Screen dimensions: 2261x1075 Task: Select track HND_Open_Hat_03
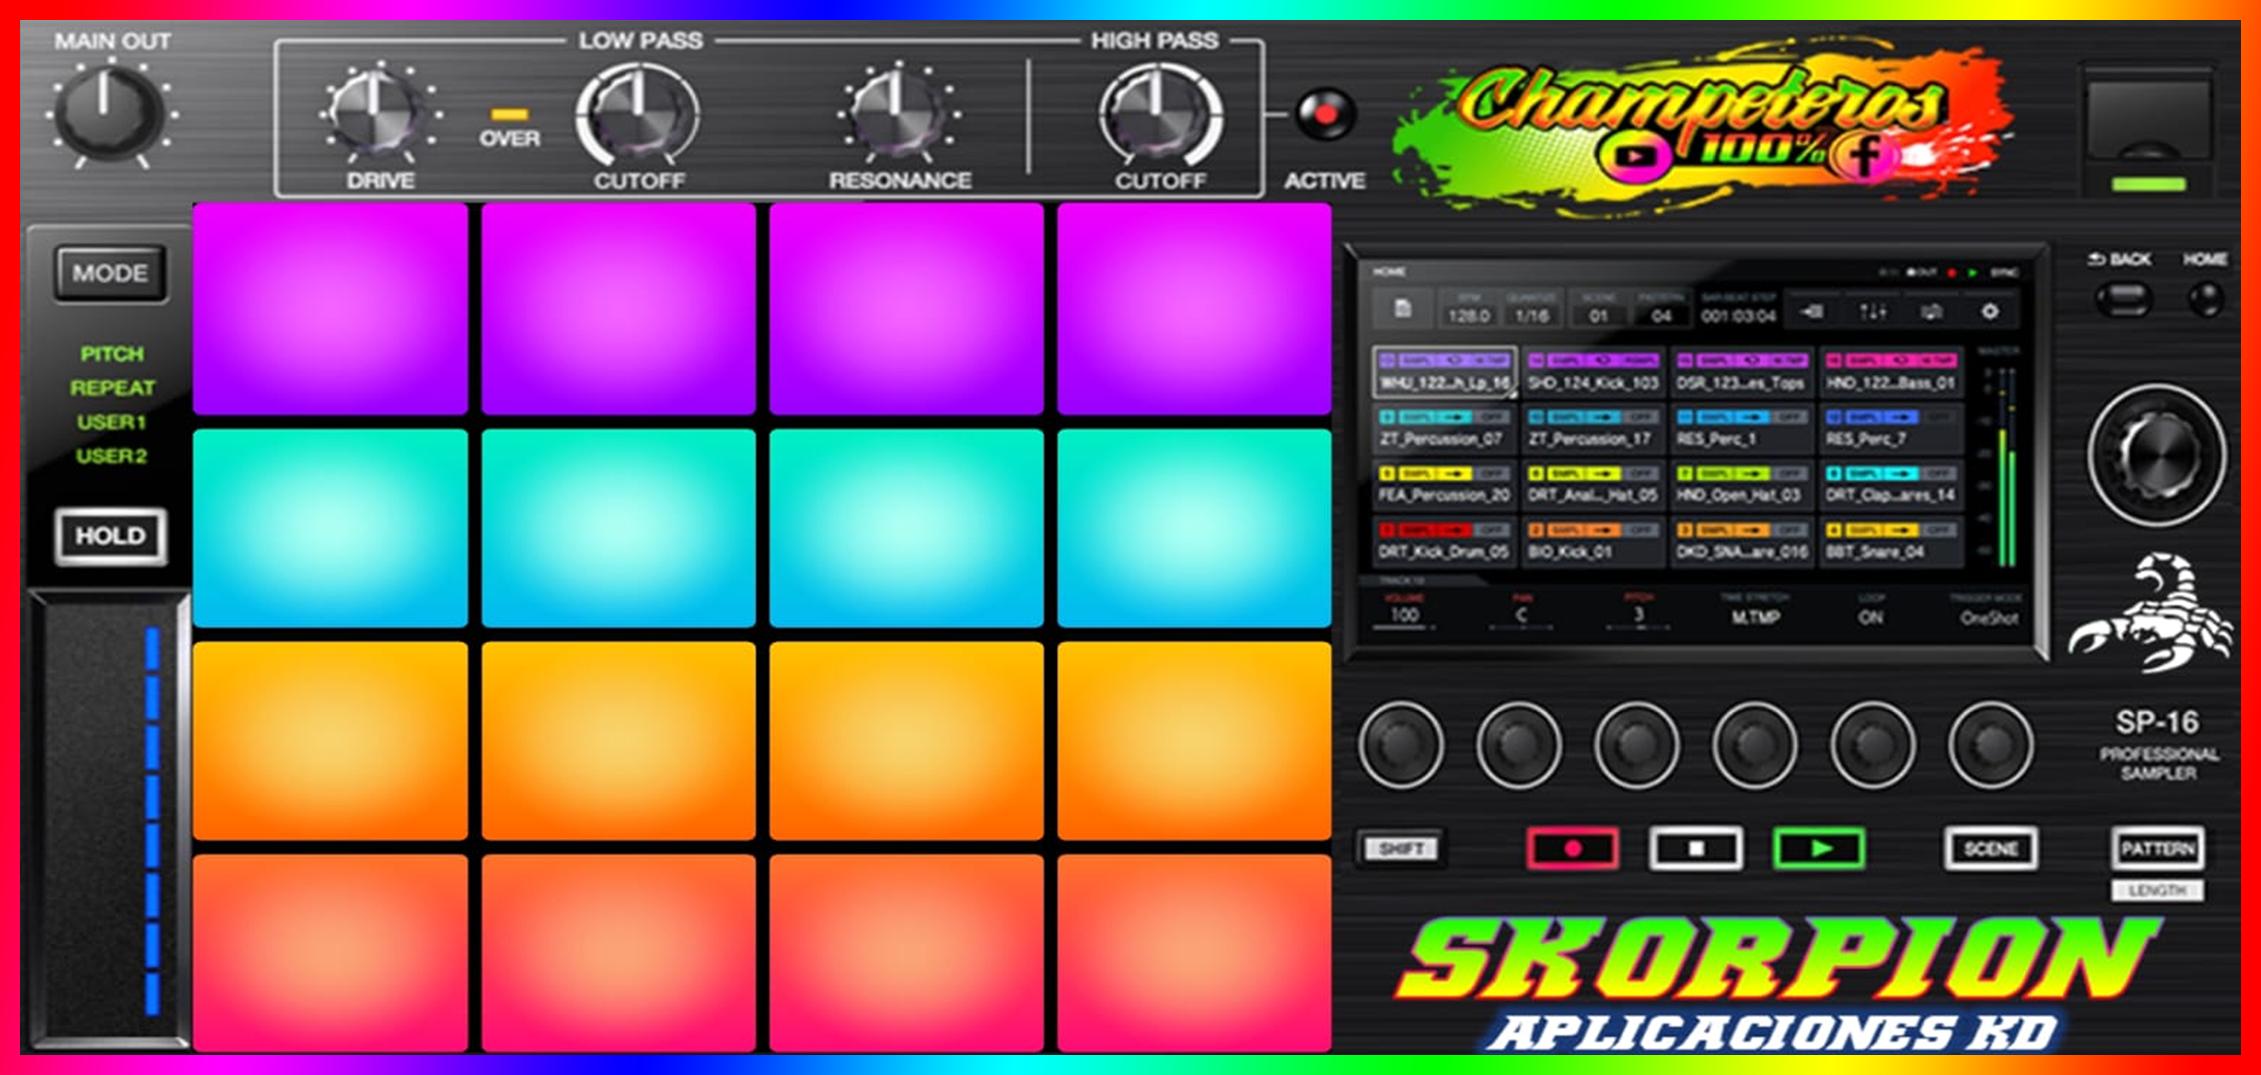pos(1741,485)
